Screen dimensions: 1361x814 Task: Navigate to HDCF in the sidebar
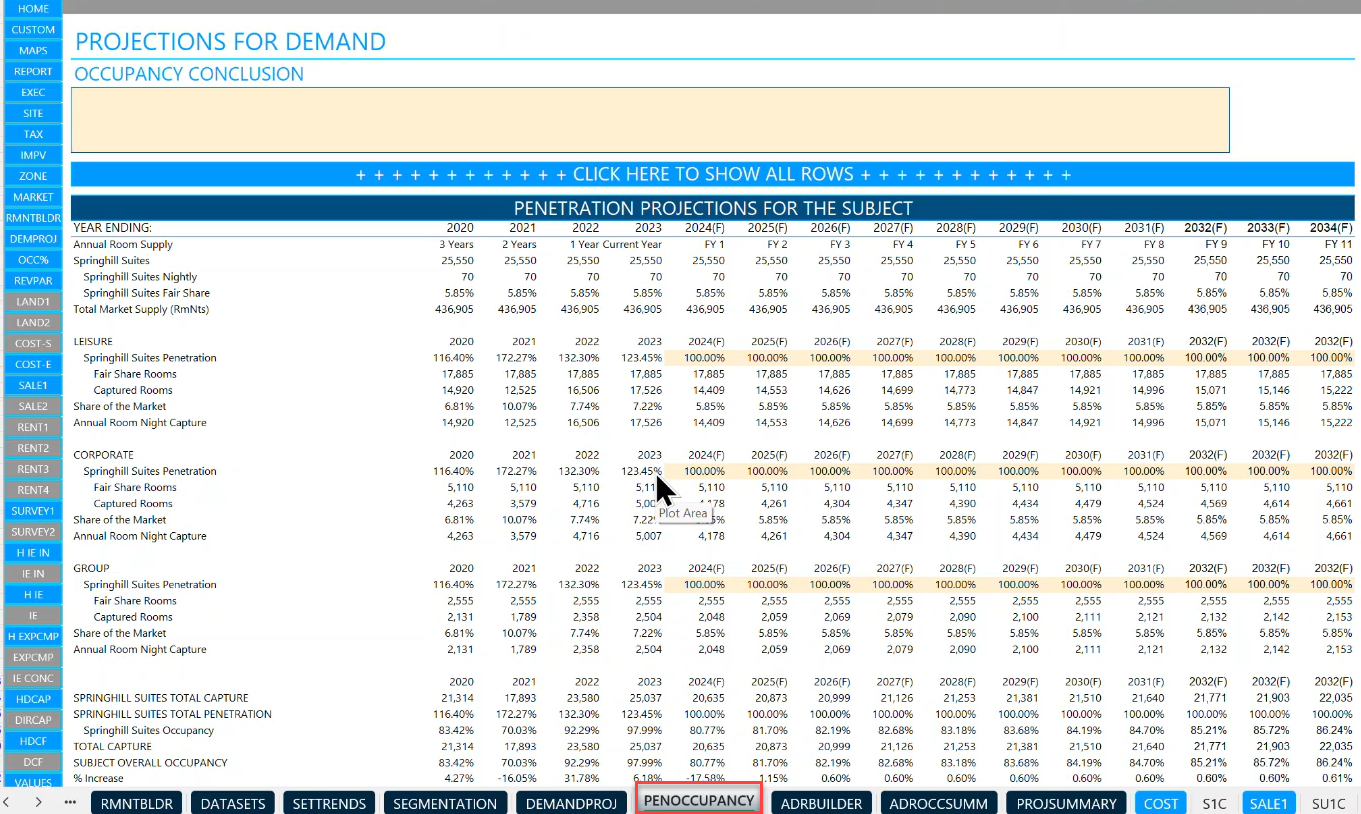[x=33, y=741]
